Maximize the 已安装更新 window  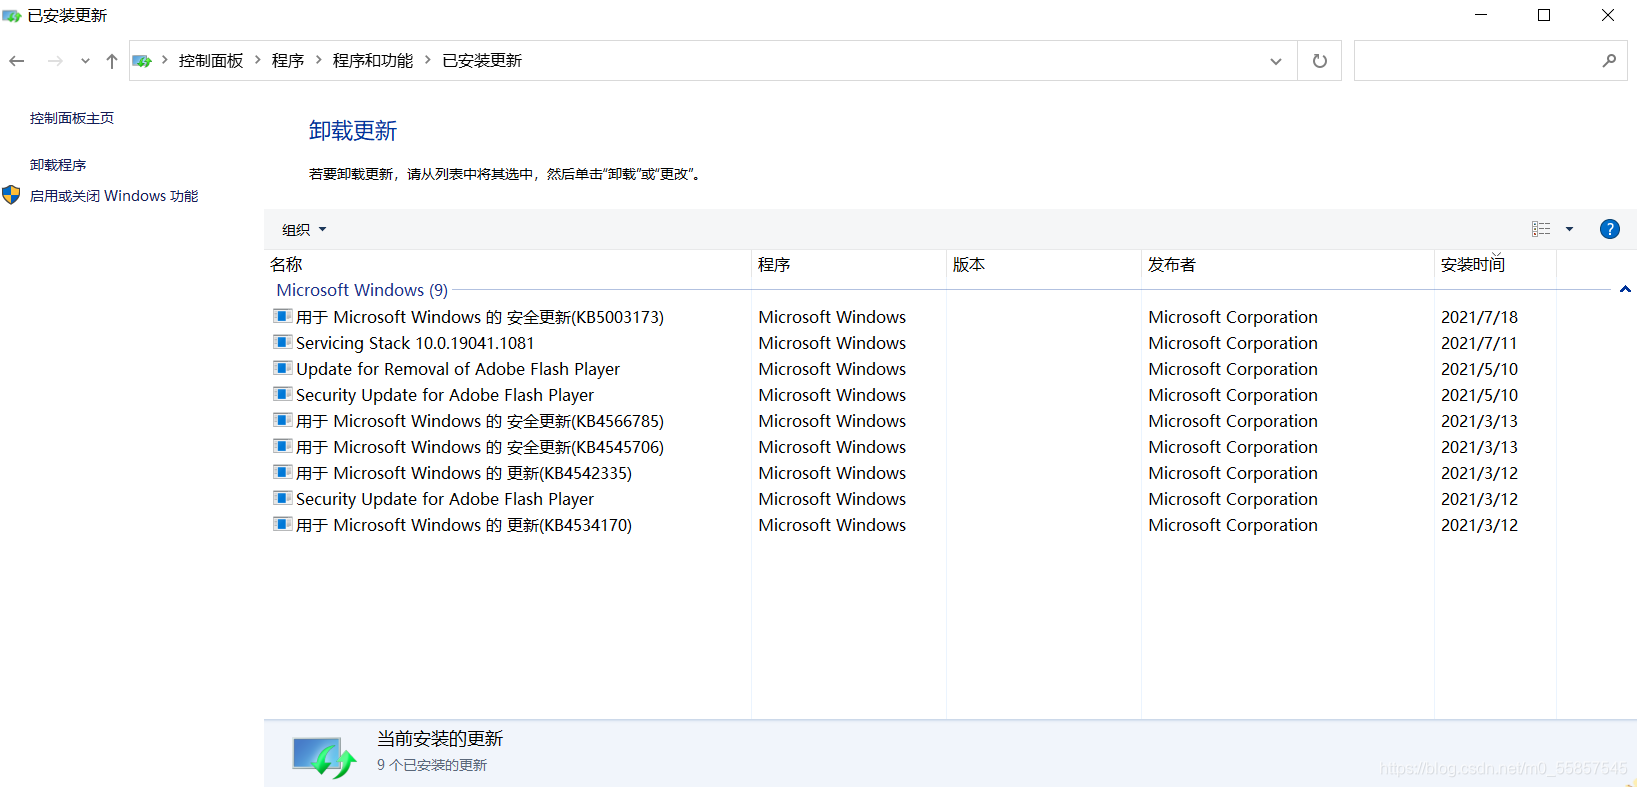[x=1544, y=15]
